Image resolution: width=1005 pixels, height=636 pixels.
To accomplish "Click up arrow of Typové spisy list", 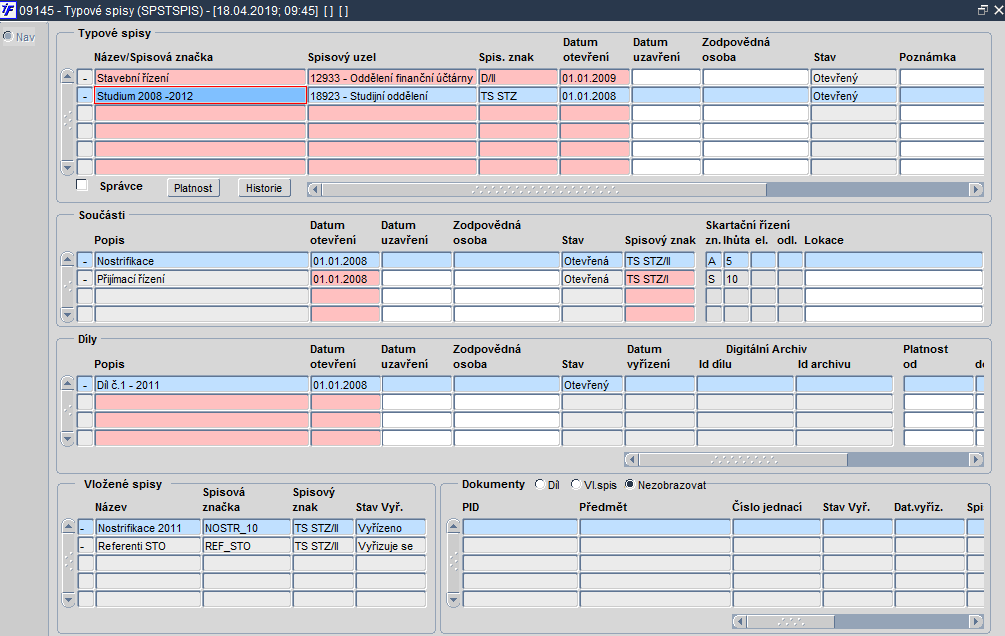I will (x=67, y=76).
